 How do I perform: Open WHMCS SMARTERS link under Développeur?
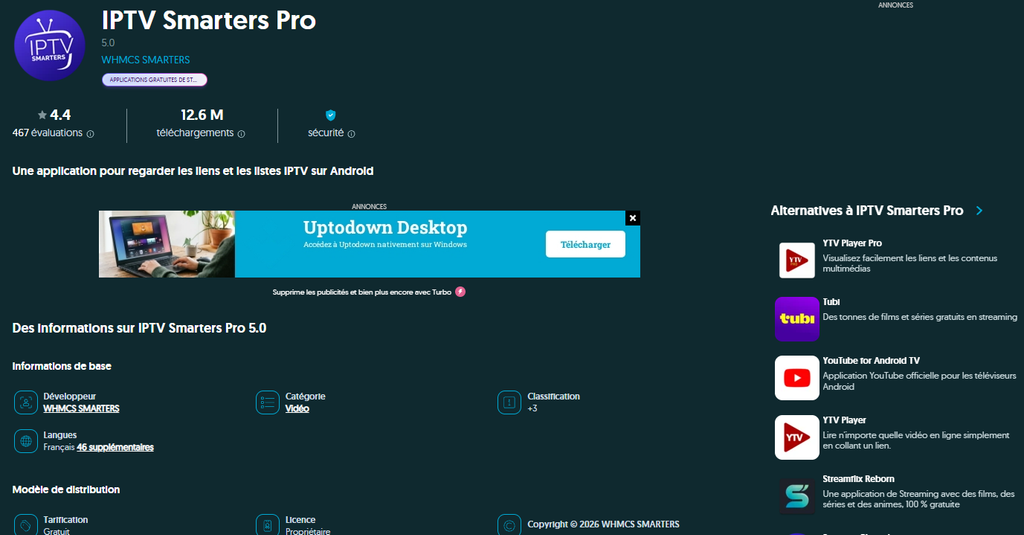81,408
